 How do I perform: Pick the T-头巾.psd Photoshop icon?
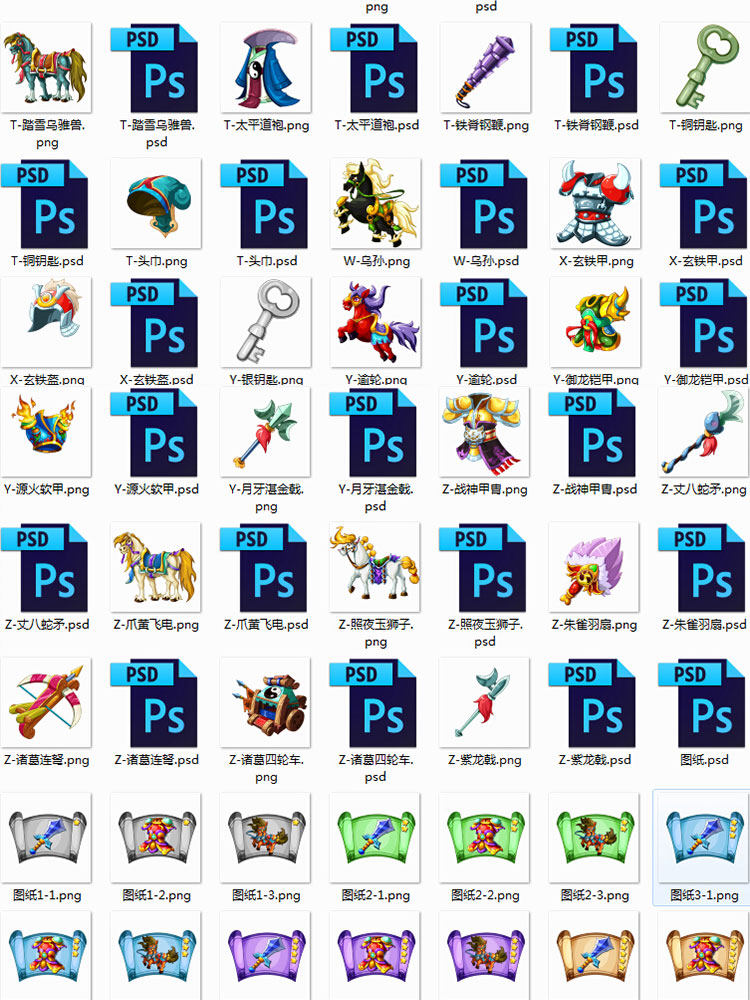[264, 203]
